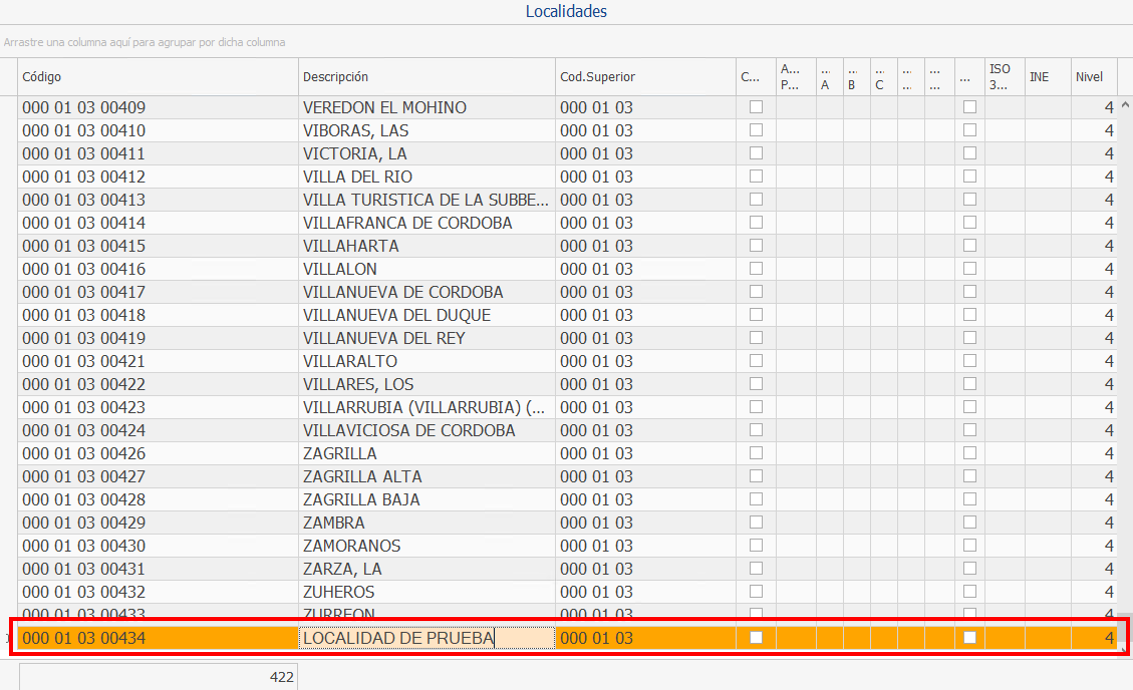1133x690 pixels.
Task: Click the ISO 3 column header
Action: pos(1003,77)
